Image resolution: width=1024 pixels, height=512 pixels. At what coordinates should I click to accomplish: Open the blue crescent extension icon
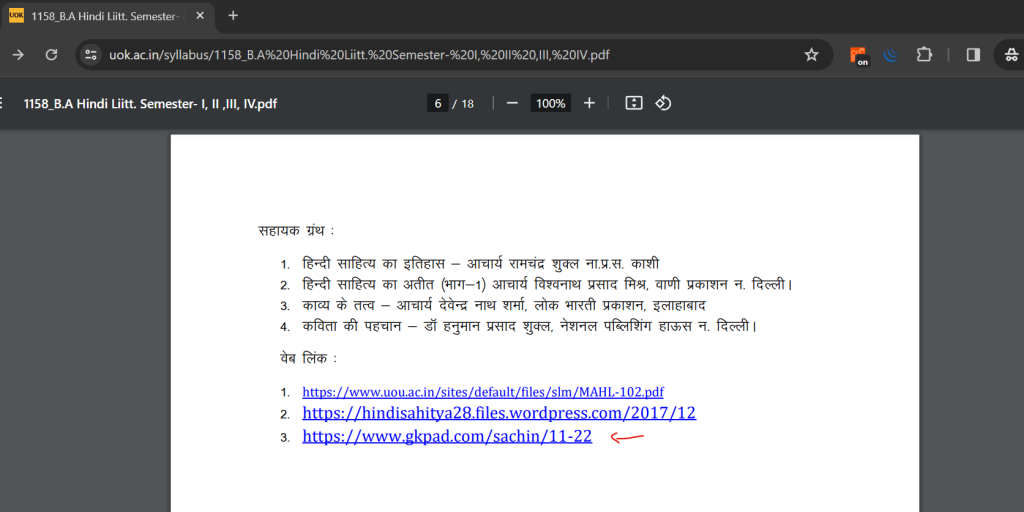891,55
